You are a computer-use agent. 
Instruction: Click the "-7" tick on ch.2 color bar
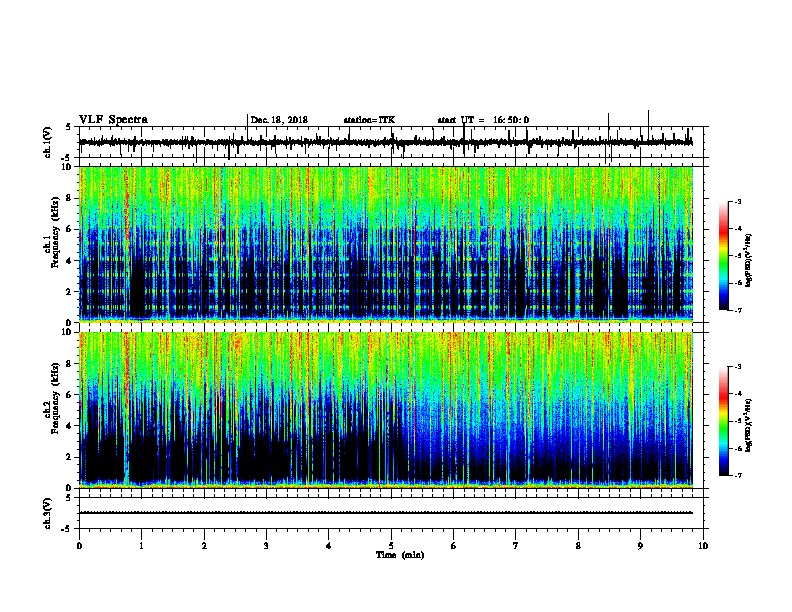click(x=737, y=475)
